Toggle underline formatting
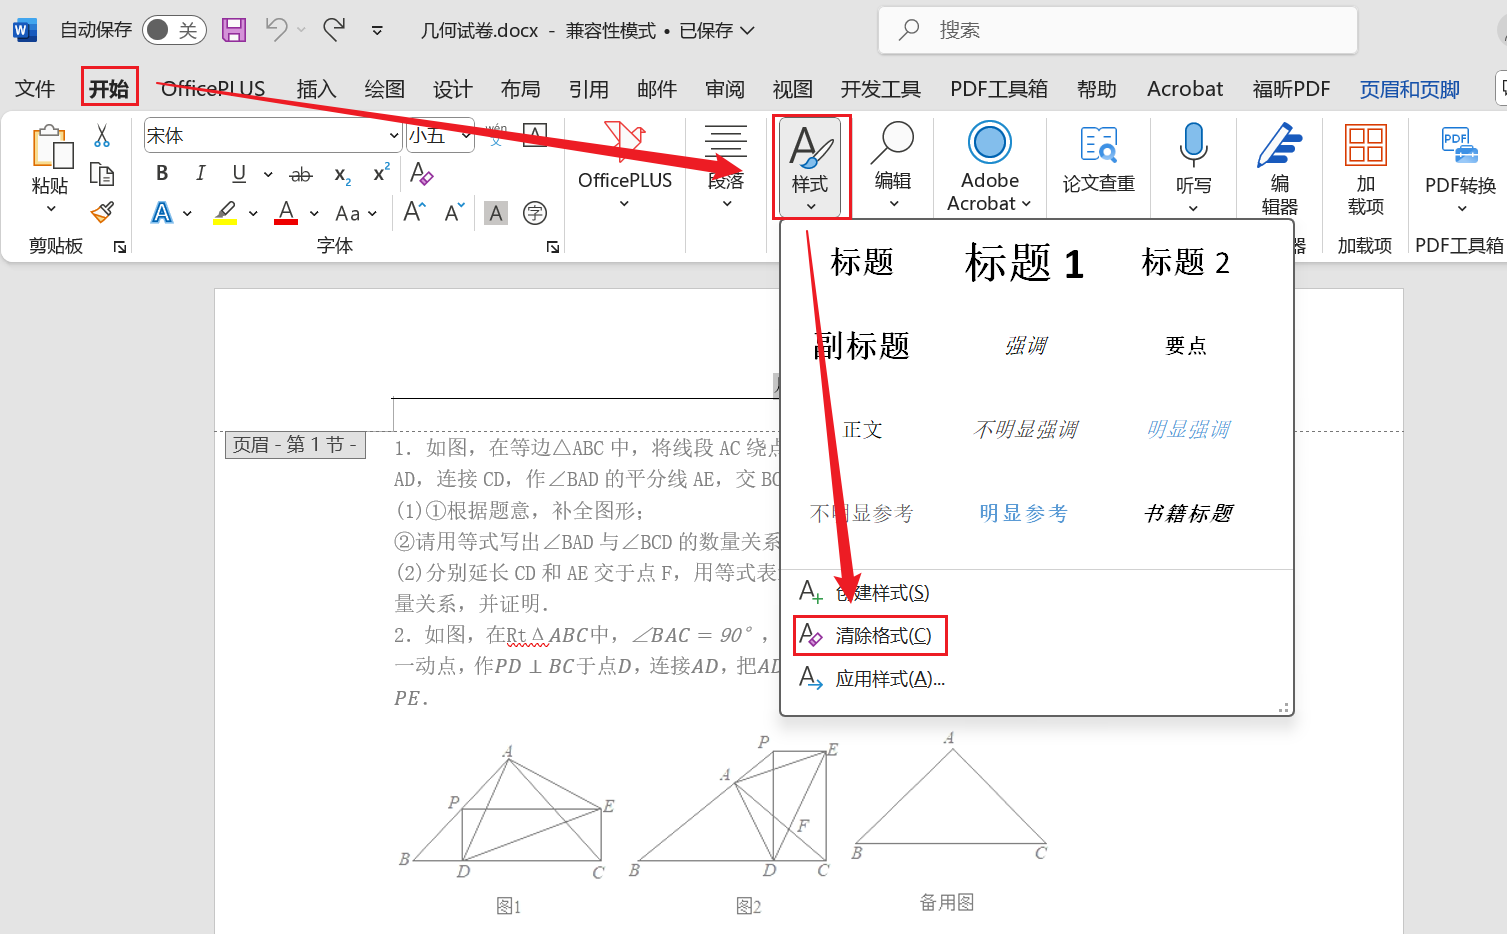The height and width of the screenshot is (934, 1507). pyautogui.click(x=239, y=174)
